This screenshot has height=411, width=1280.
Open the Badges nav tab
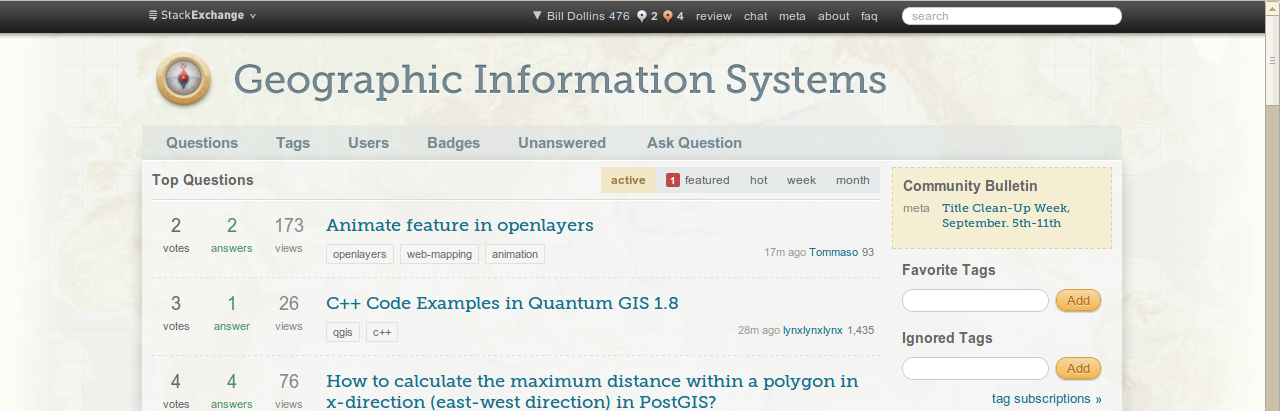[453, 143]
